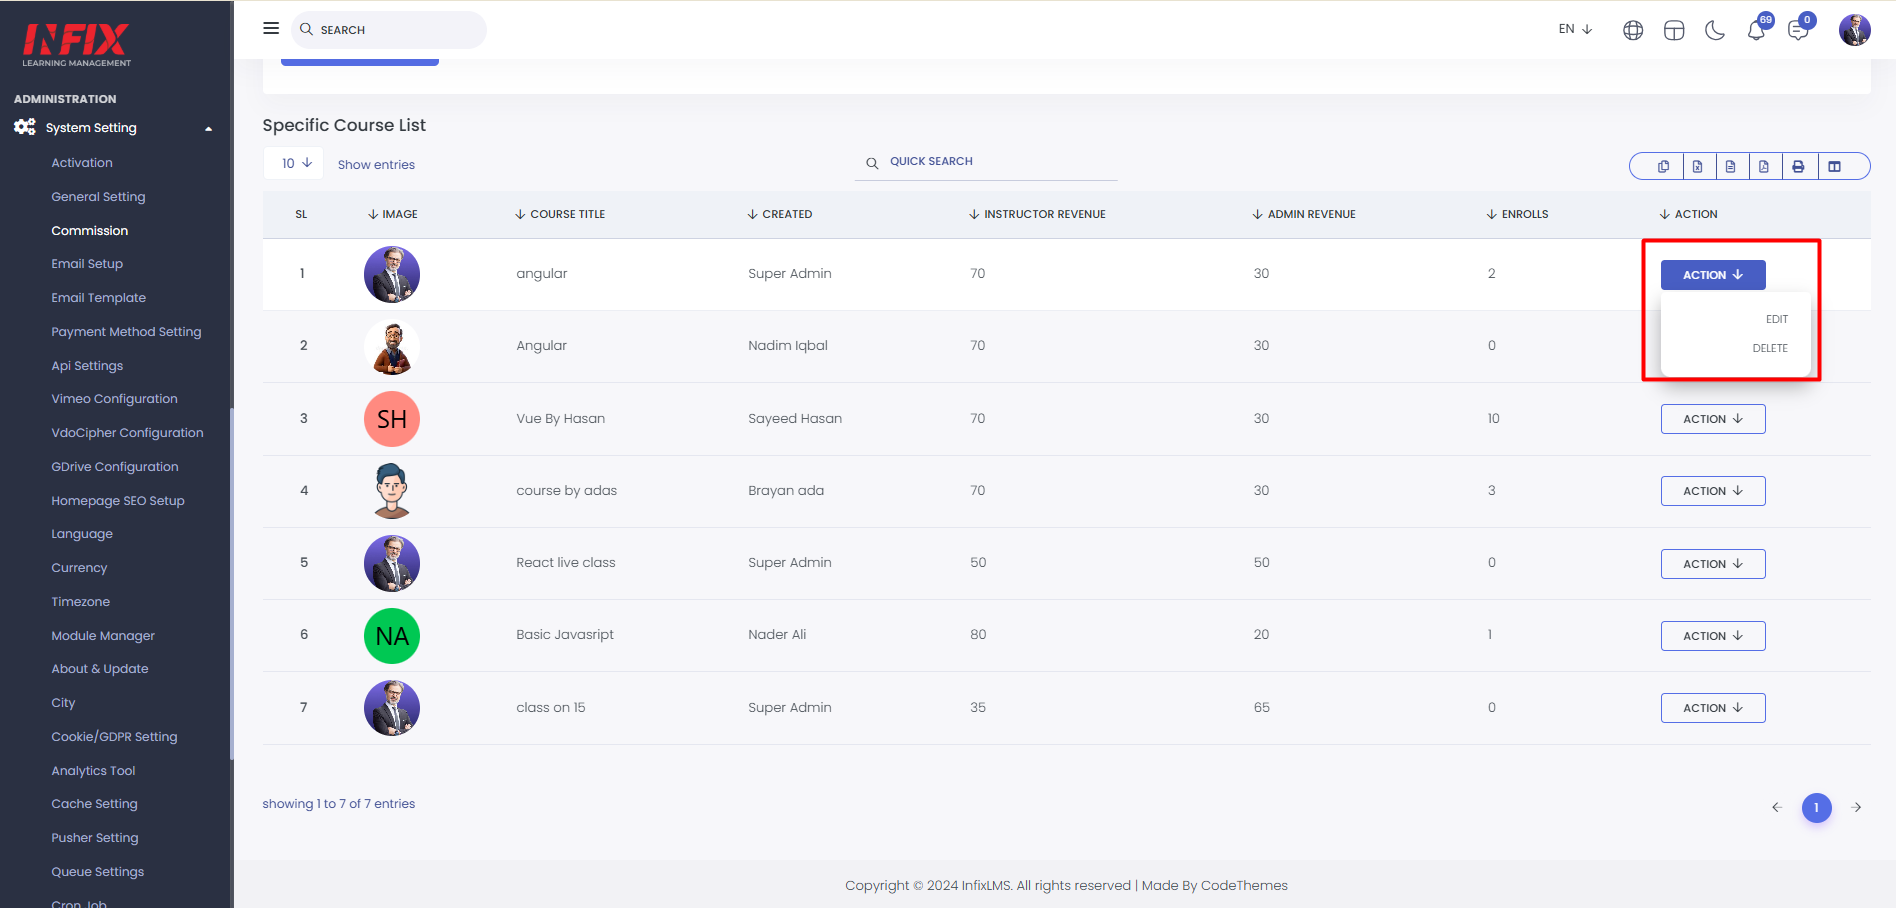Sort table by Created column
The image size is (1896, 908).
click(x=780, y=214)
